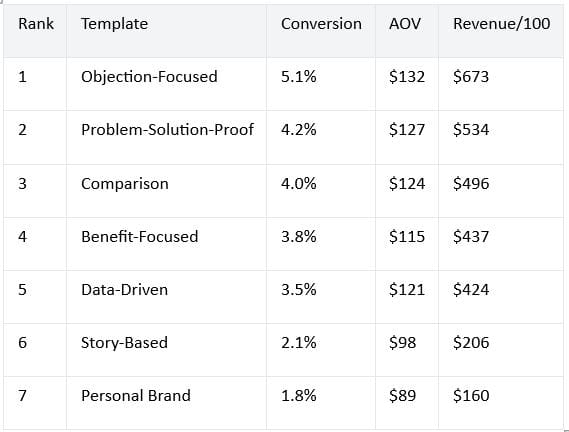
Task: Click the Rank column header
Action: (x=36, y=24)
